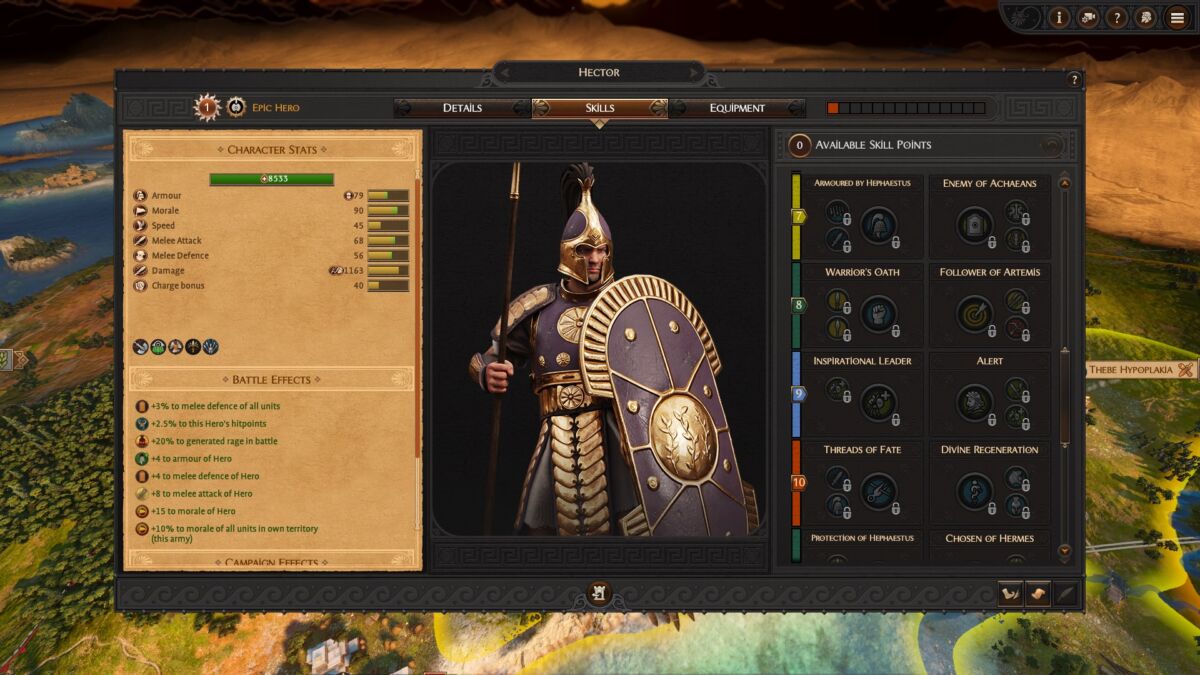Click '+20% to generated rage in battle'
Image resolution: width=1200 pixels, height=675 pixels.
pos(214,441)
